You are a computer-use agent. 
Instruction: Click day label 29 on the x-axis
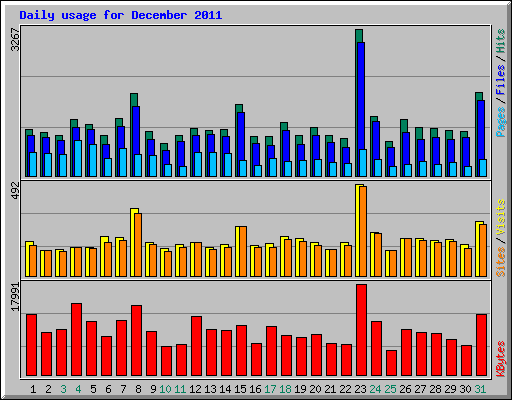(450, 389)
